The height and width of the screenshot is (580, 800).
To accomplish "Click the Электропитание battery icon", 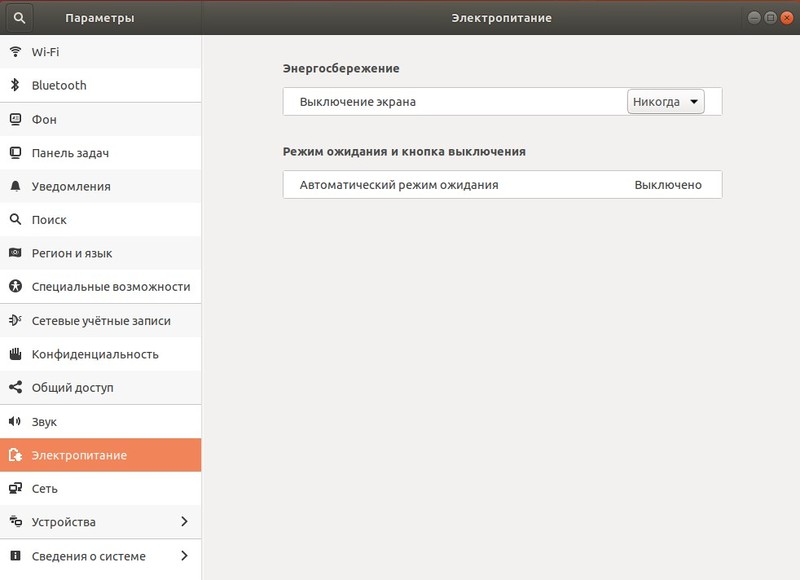I will click(x=17, y=455).
